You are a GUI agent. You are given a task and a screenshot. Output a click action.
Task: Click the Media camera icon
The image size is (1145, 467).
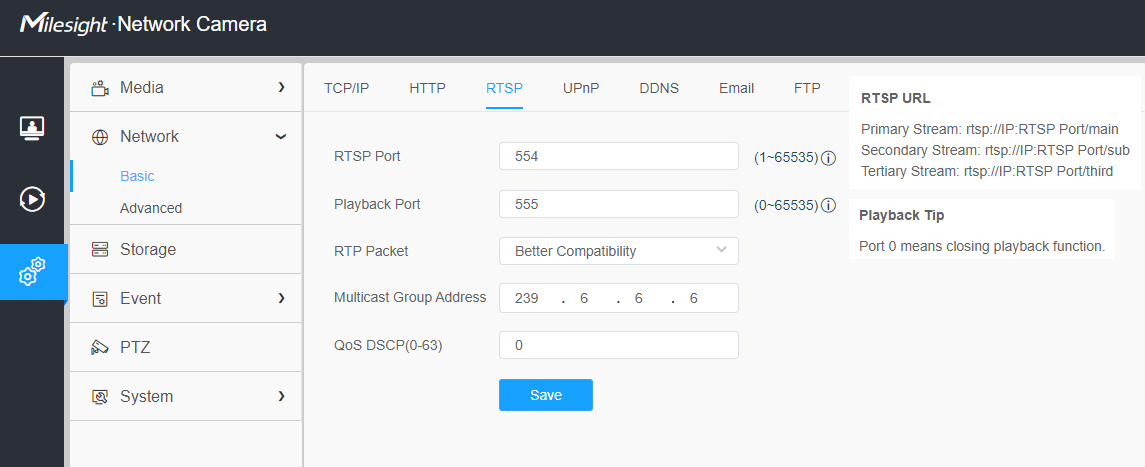[99, 88]
